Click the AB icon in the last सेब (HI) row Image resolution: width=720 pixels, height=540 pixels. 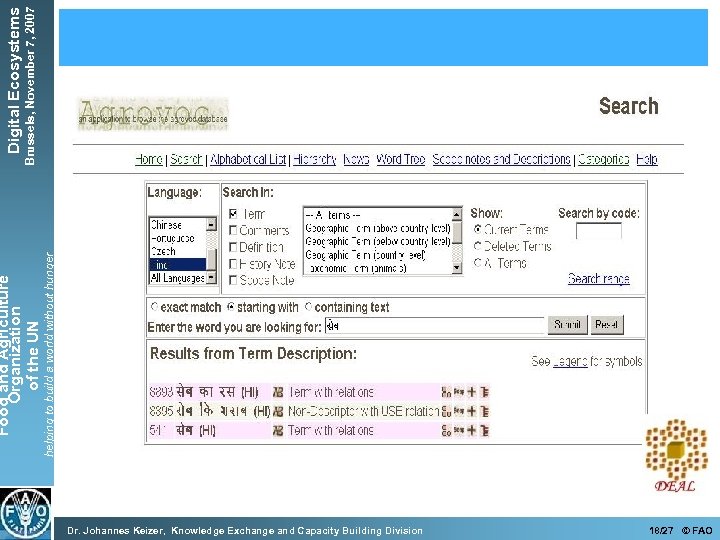[278, 431]
